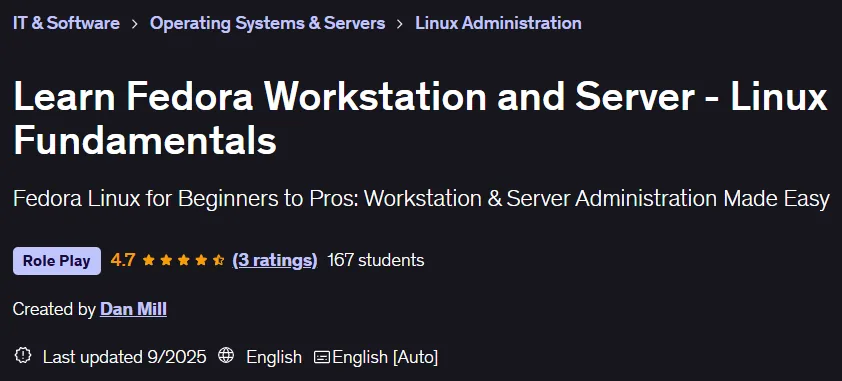This screenshot has width=842, height=381.
Task: Click the last updated alert icon
Action: [x=23, y=356]
